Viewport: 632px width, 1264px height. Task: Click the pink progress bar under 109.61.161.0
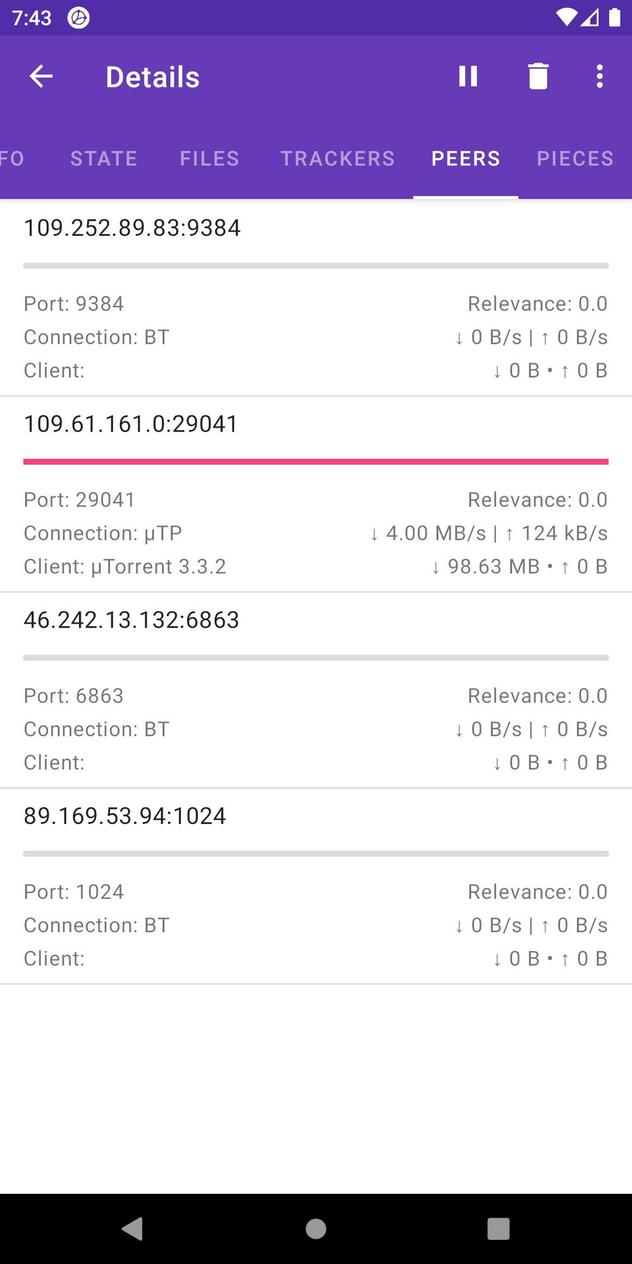[316, 460]
